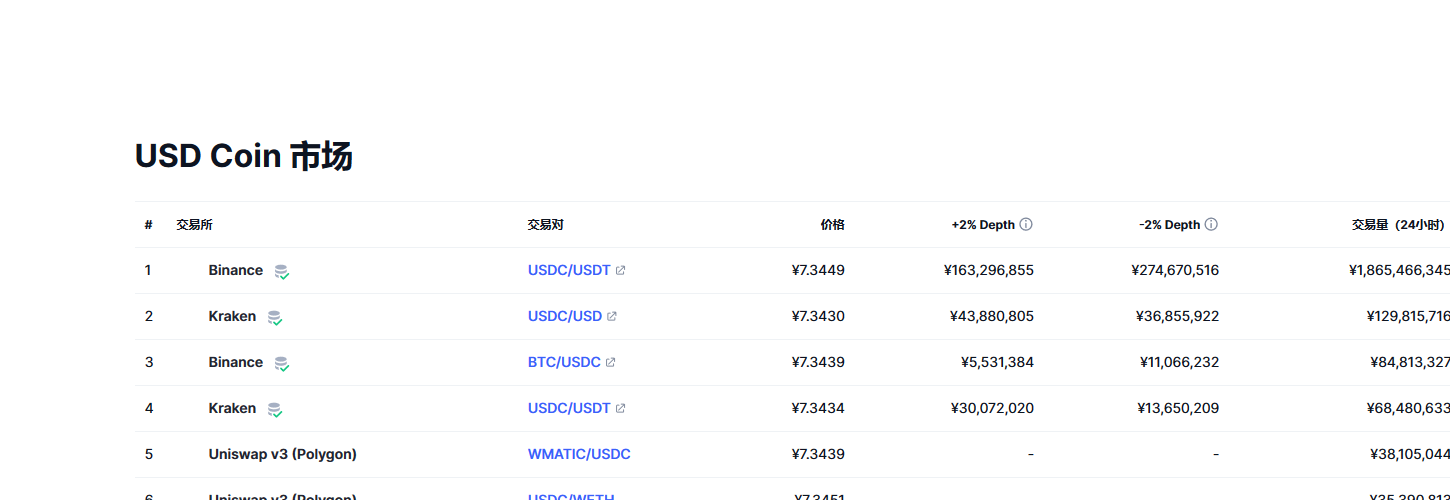Click the 交易对 column header
This screenshot has width=1450, height=500.
pos(545,225)
